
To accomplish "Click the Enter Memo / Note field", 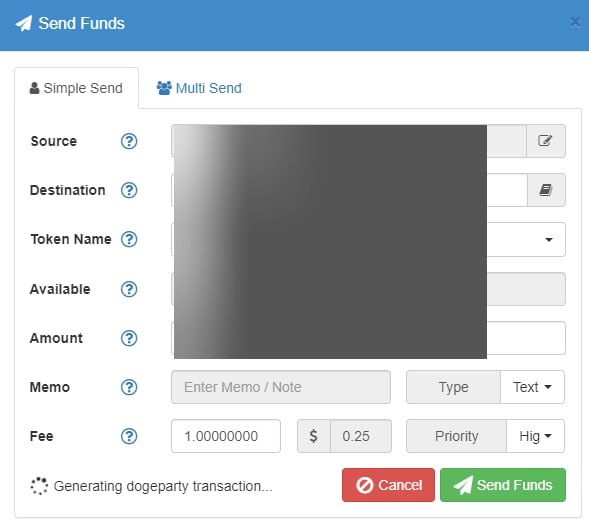I will click(281, 387).
